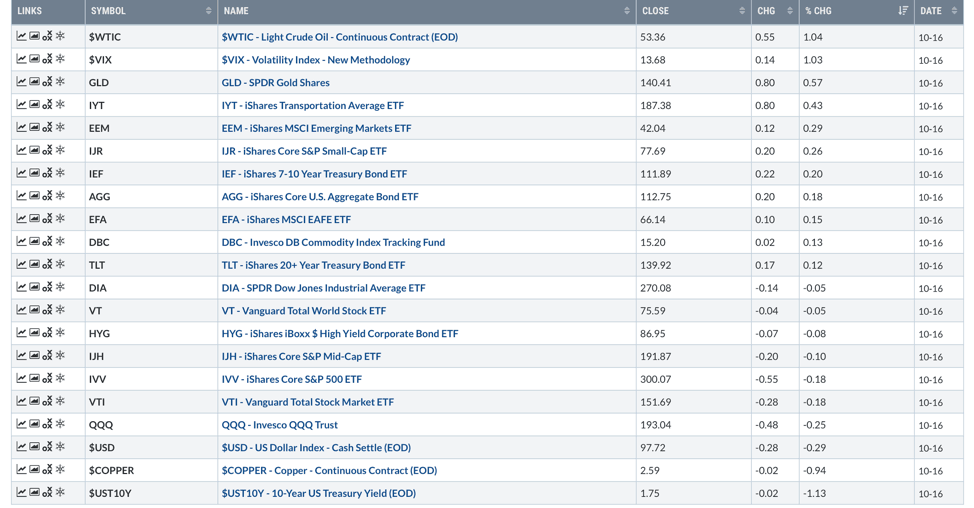Open point & figure icon for $USD row
Image resolution: width=974 pixels, height=508 pixels.
click(x=47, y=447)
